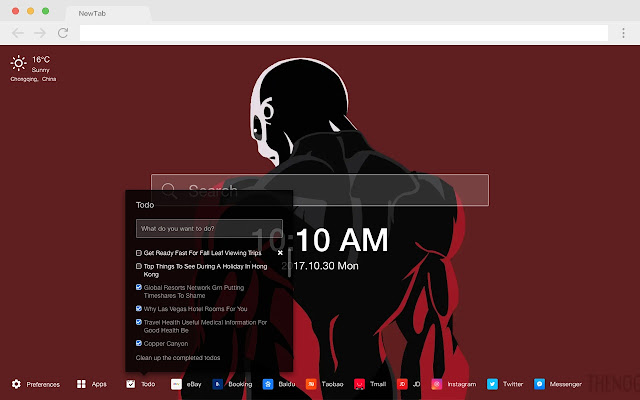This screenshot has width=640, height=400.
Task: Go back with browser back arrow
Action: (18, 33)
